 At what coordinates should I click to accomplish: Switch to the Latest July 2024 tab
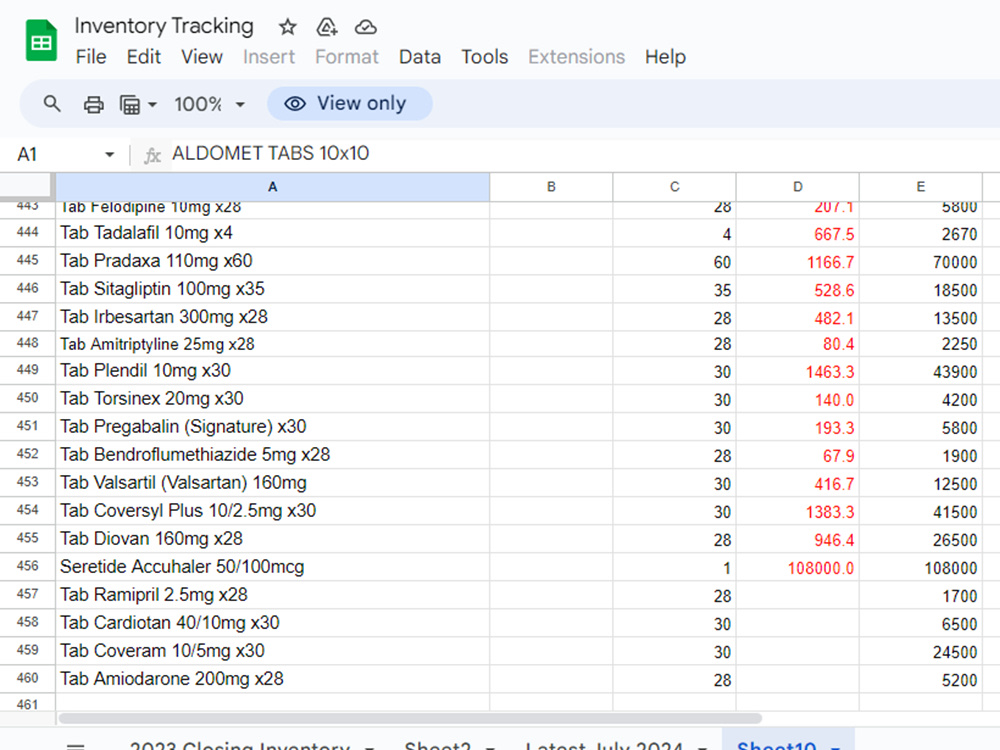click(604, 745)
